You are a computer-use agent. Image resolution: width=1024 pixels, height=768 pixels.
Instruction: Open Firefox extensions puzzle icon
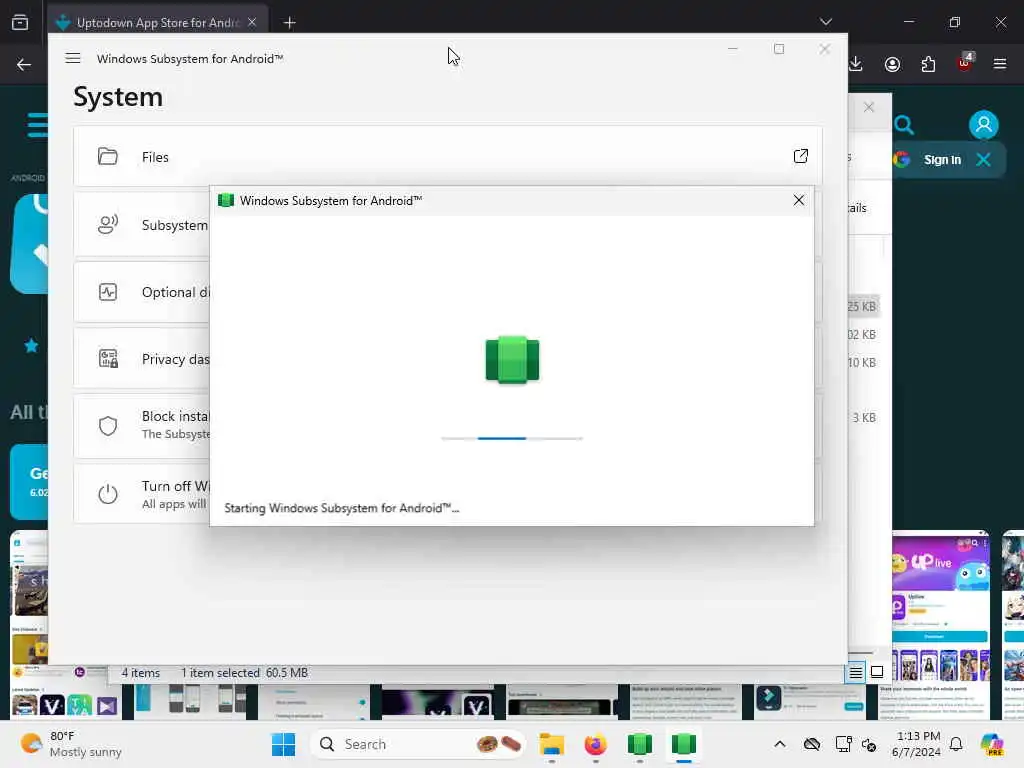(928, 65)
